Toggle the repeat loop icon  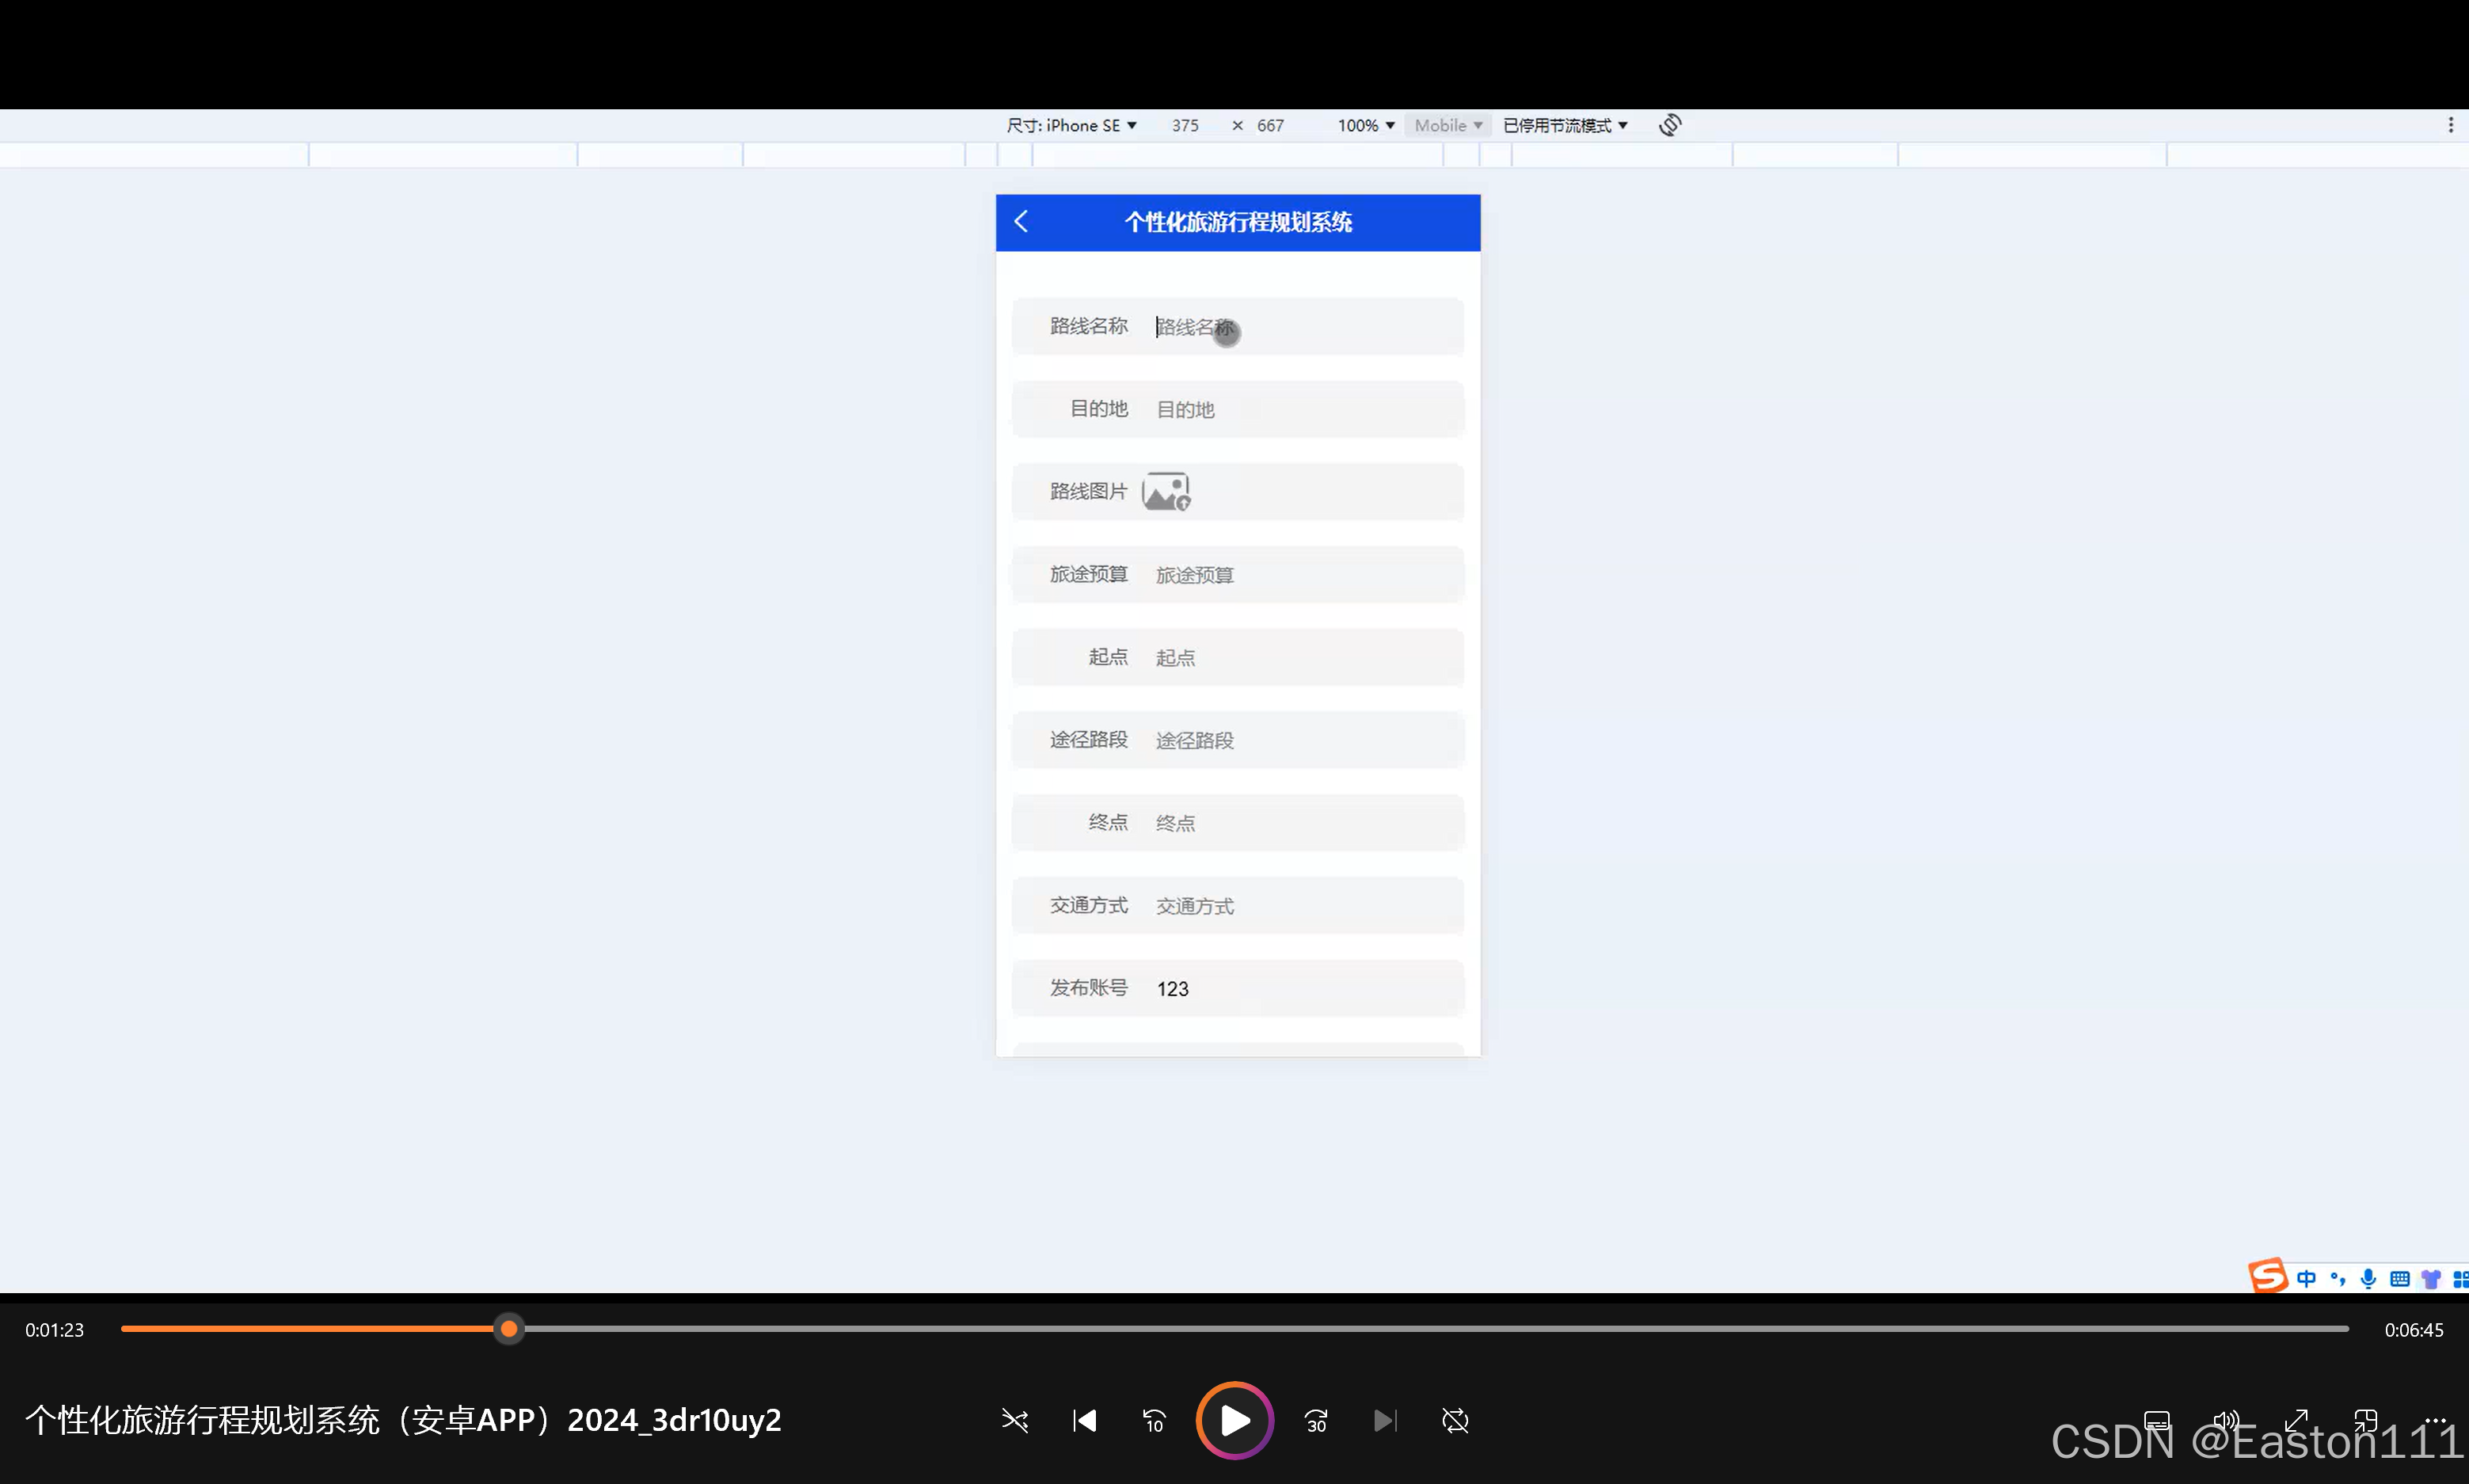(x=1455, y=1420)
